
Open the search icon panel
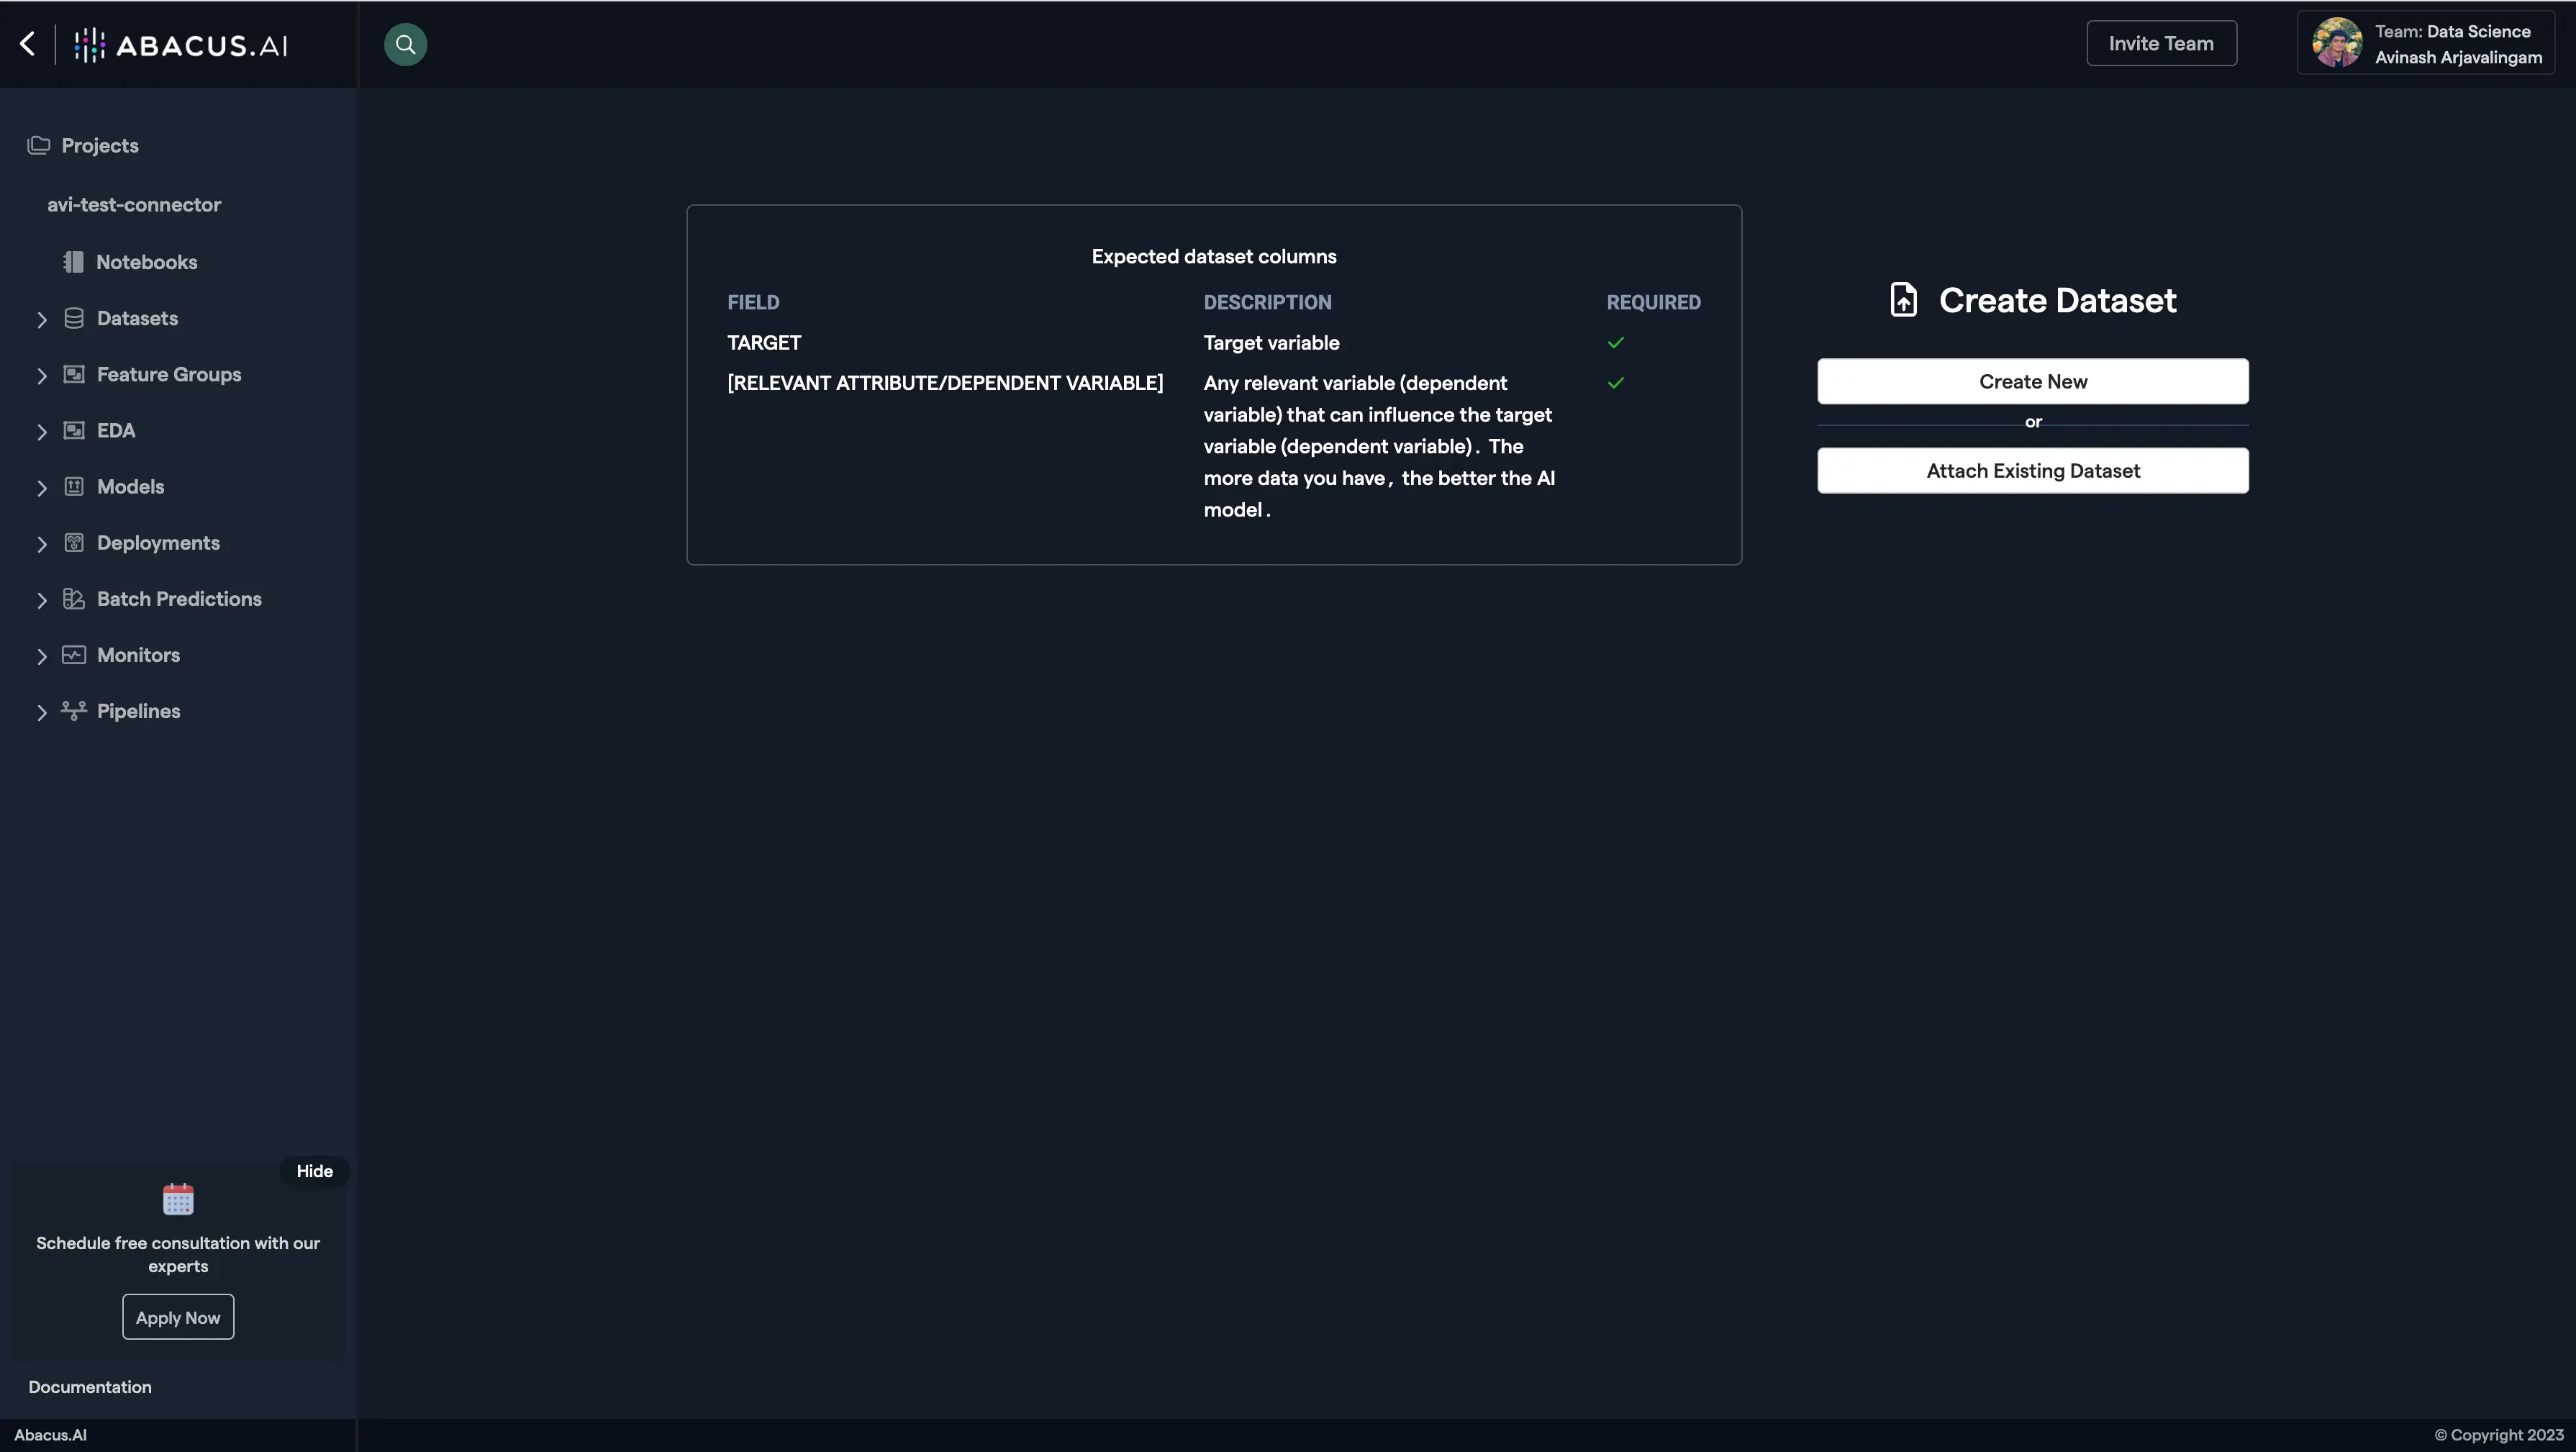tap(404, 42)
